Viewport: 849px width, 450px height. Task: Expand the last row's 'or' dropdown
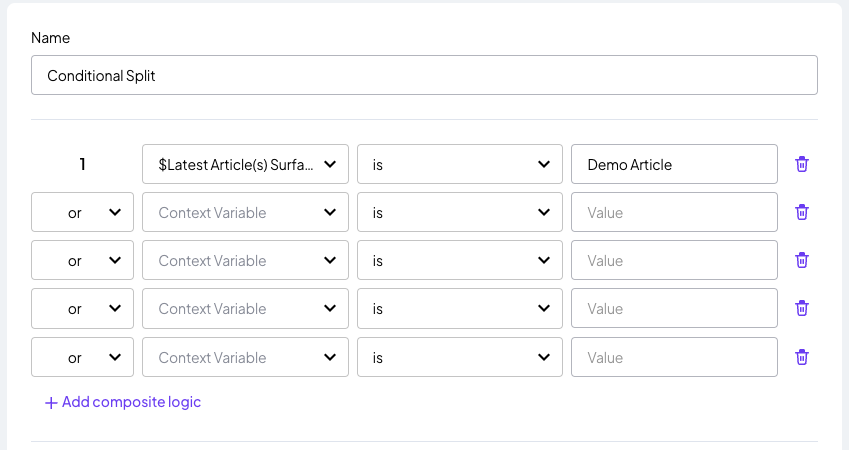pos(82,357)
